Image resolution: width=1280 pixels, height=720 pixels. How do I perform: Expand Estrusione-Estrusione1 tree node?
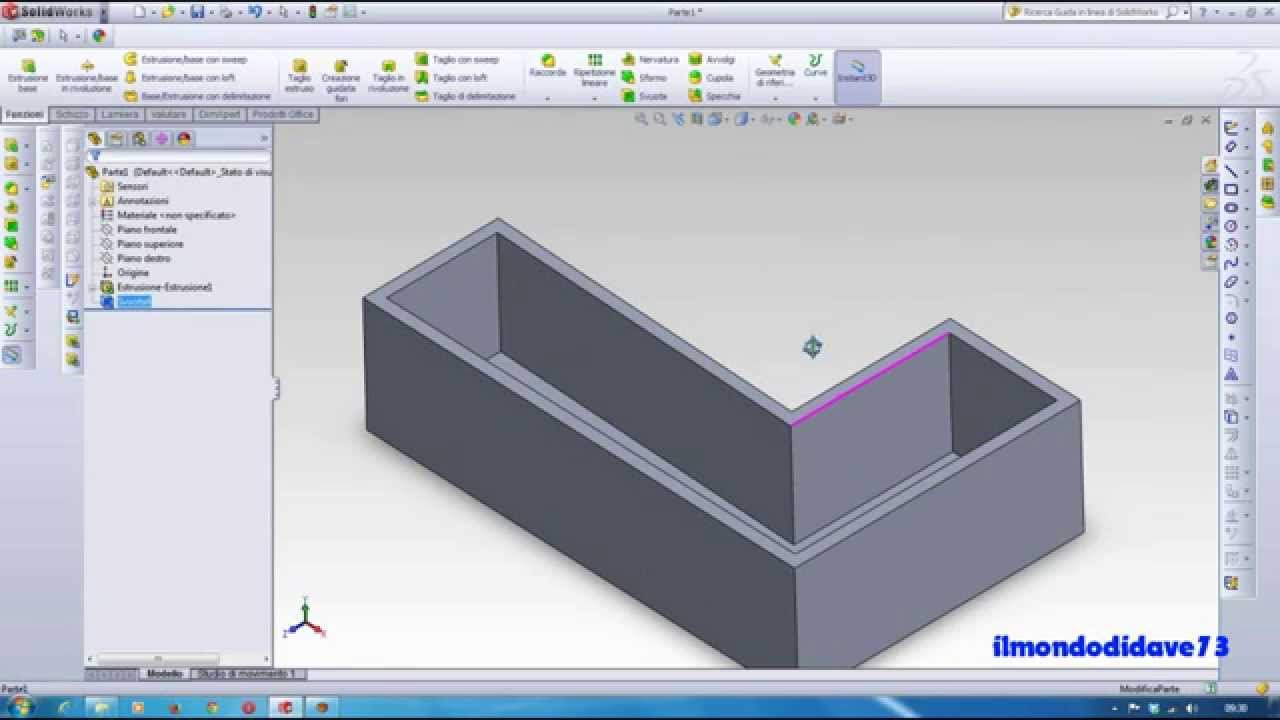point(92,287)
